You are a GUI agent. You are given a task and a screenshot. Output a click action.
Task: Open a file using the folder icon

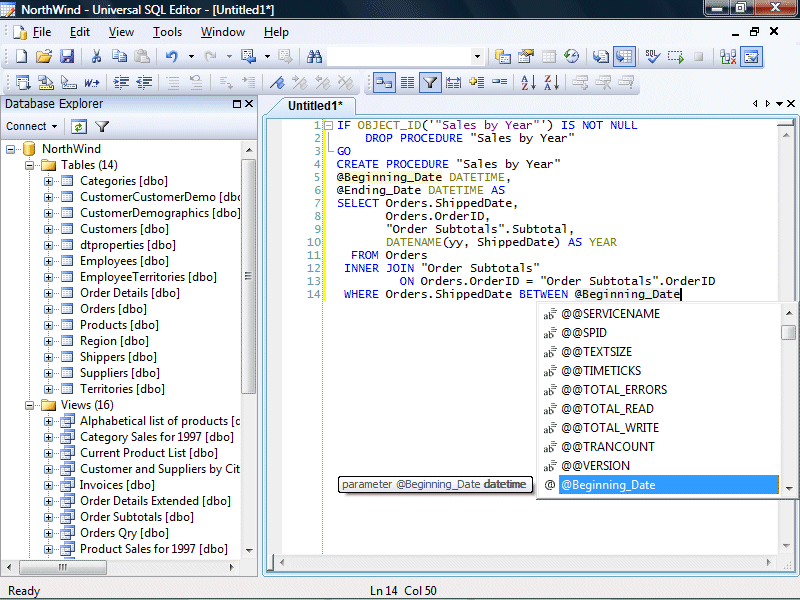coord(44,57)
